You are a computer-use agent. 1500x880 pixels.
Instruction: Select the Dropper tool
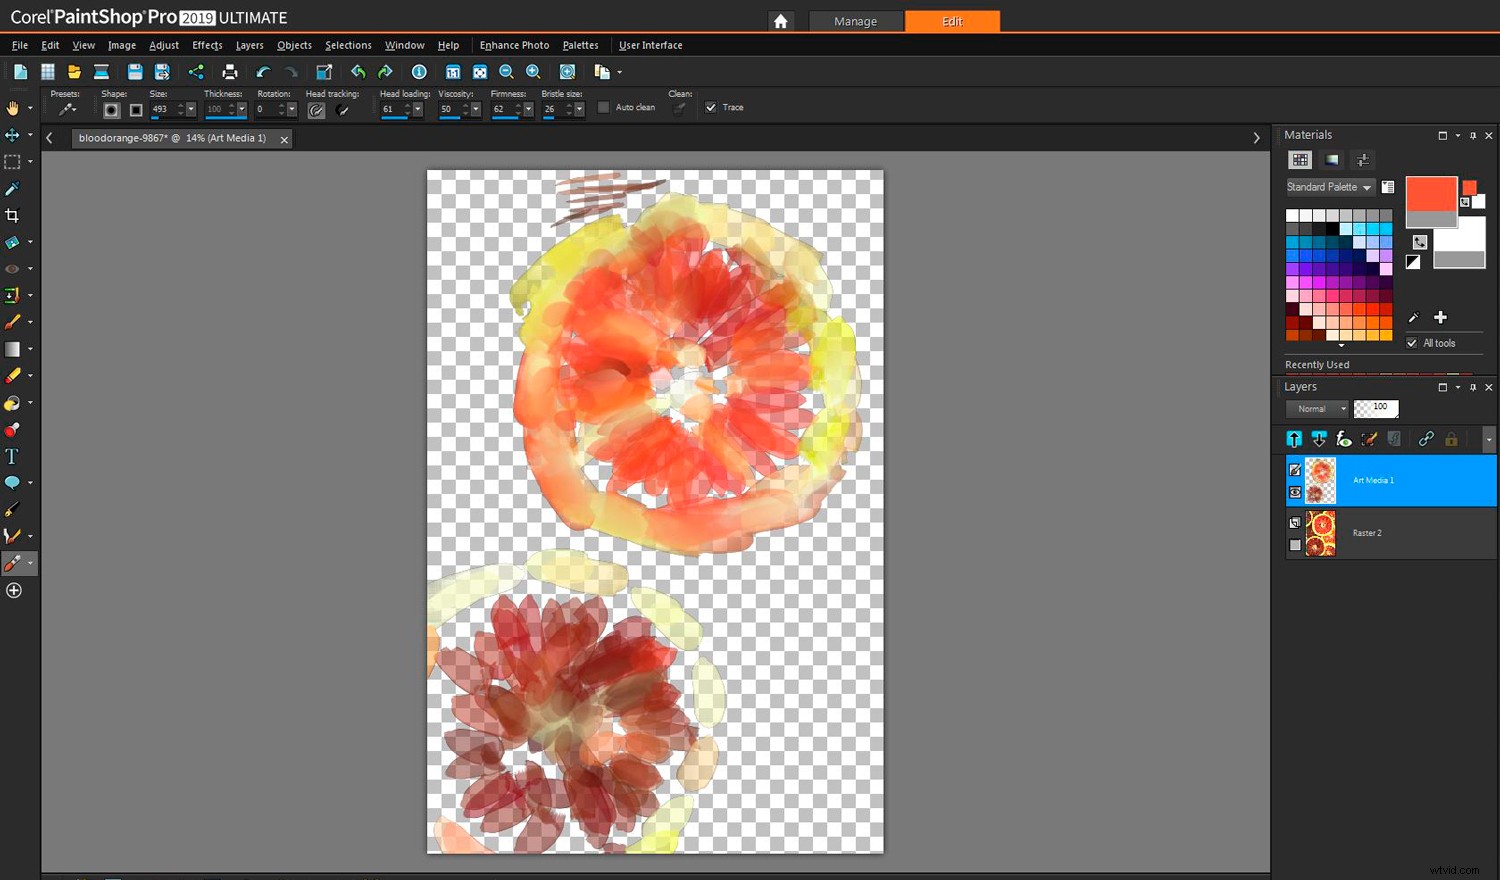13,188
